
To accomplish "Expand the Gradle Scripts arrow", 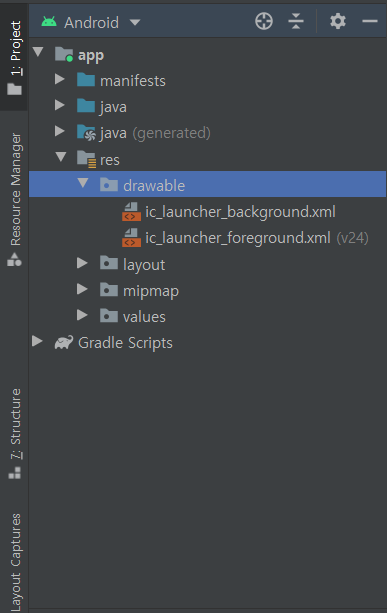I will [x=37, y=341].
